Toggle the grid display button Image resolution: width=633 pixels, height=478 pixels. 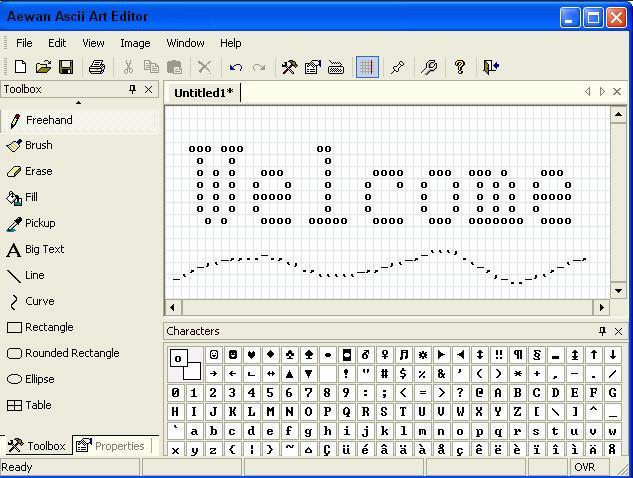367,67
